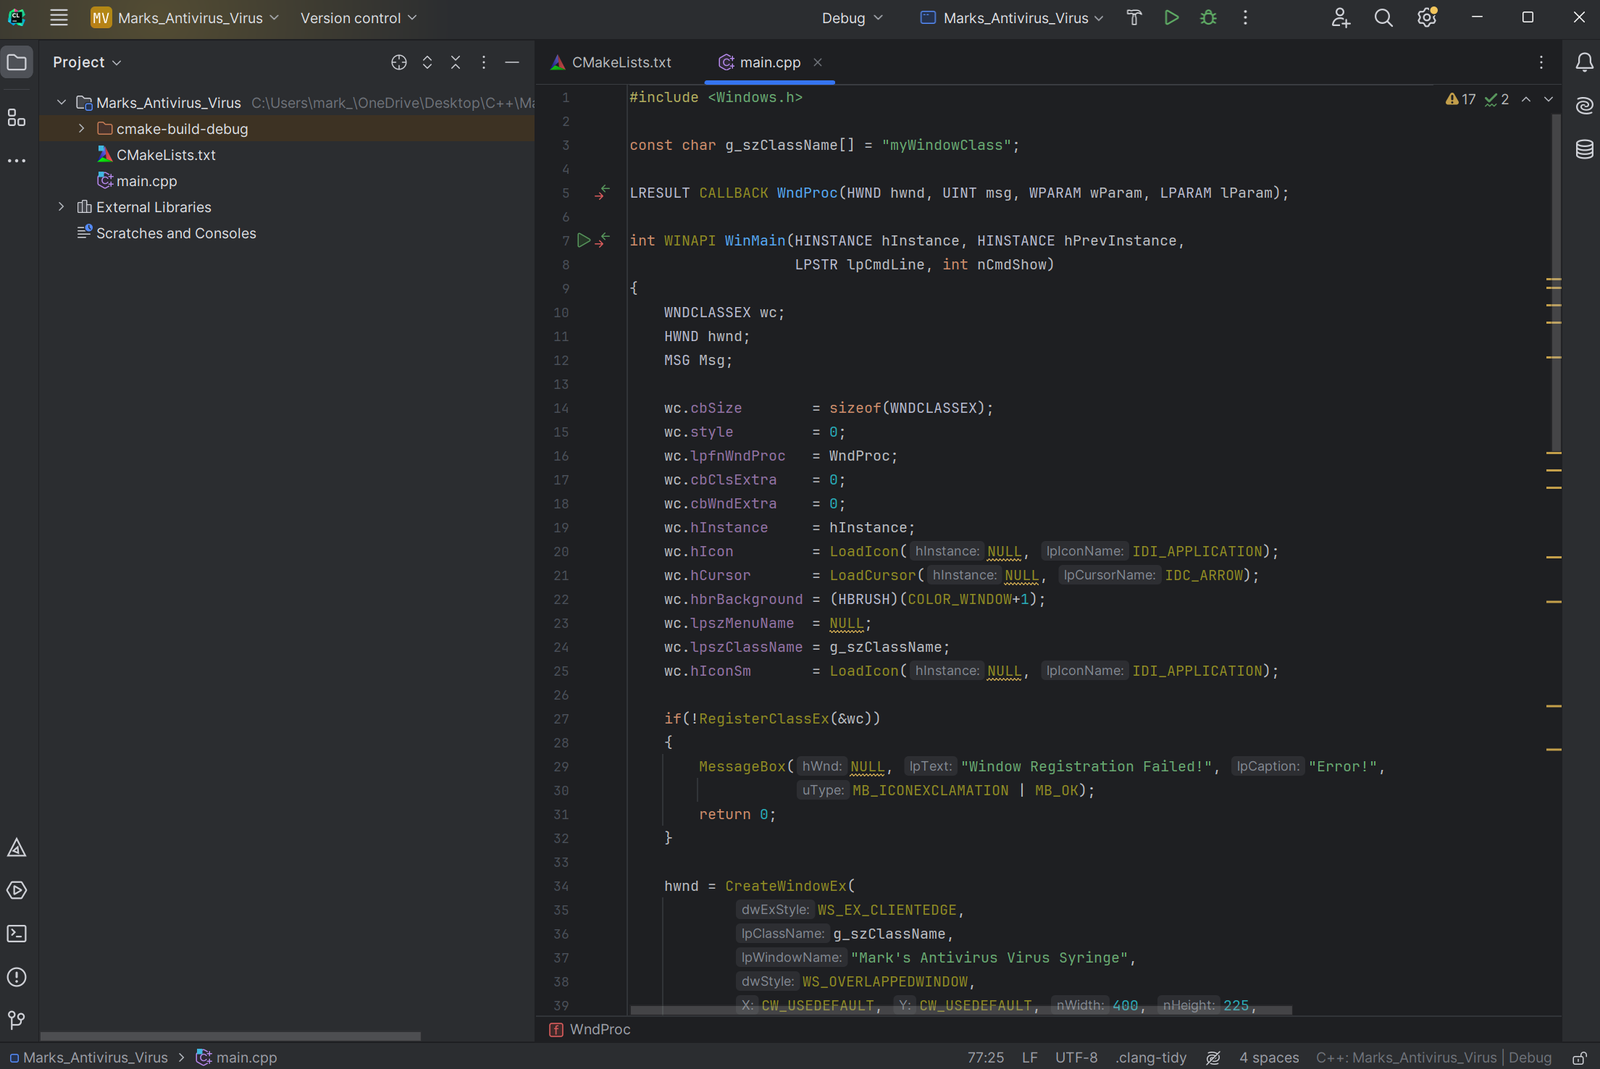Hide the Project panel
Viewport: 1600px width, 1069px height.
click(512, 62)
